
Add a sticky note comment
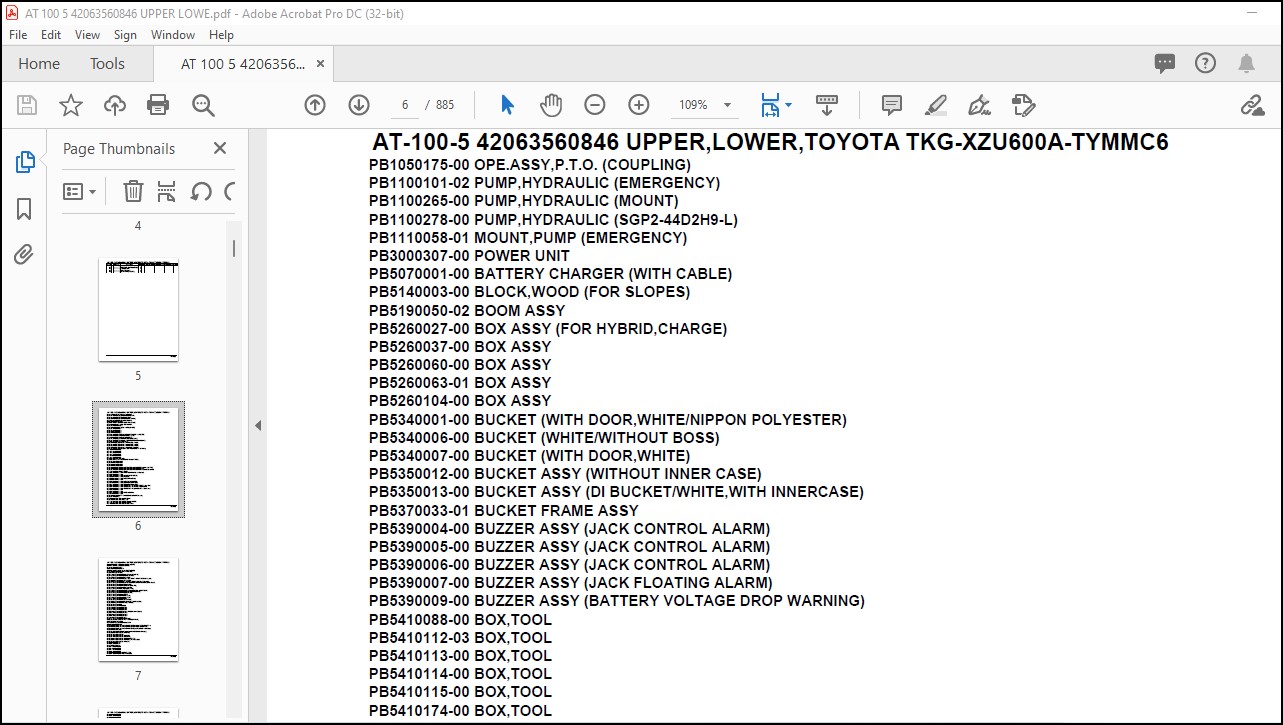(892, 105)
